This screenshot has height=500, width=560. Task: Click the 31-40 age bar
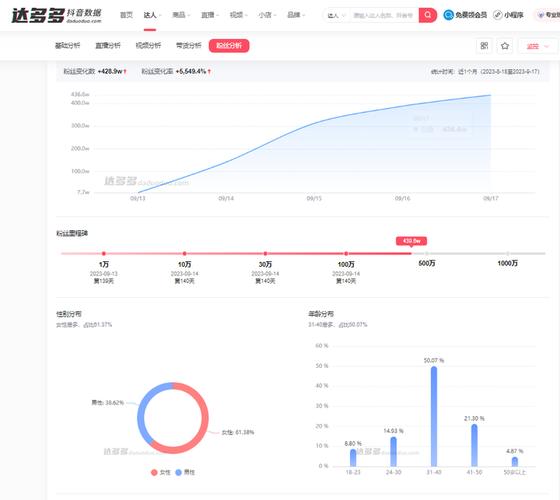tap(434, 416)
